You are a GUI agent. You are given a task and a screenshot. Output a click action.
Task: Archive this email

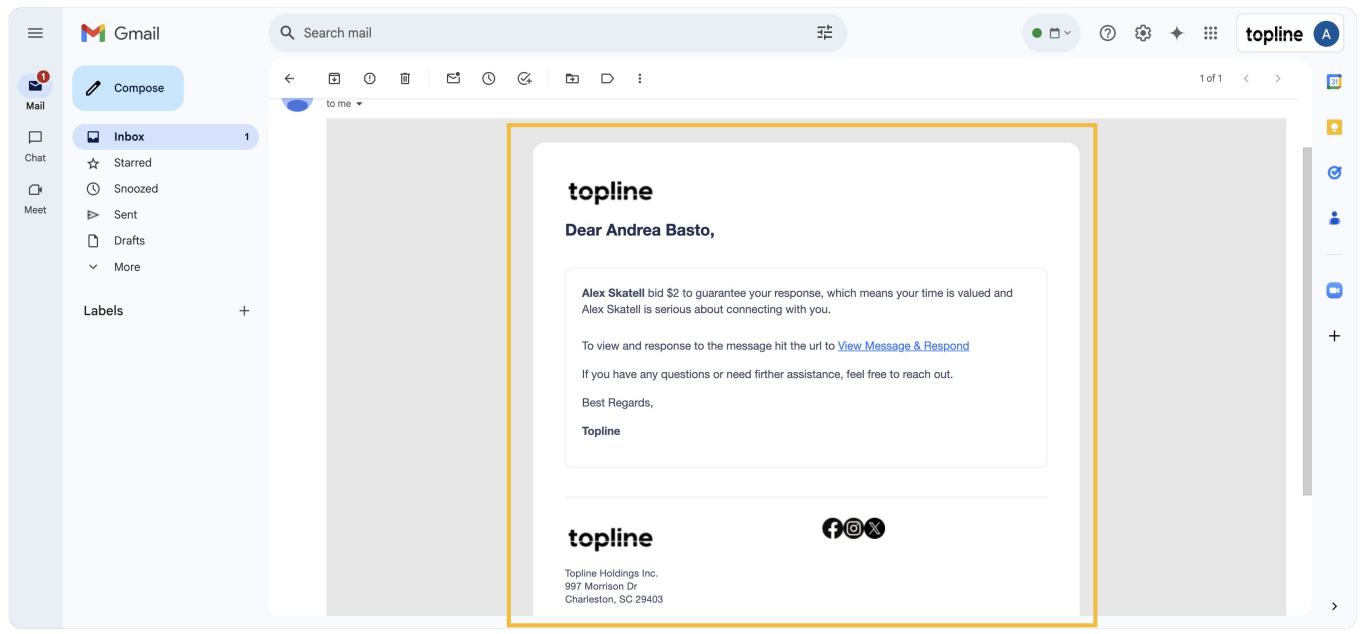pyautogui.click(x=335, y=78)
